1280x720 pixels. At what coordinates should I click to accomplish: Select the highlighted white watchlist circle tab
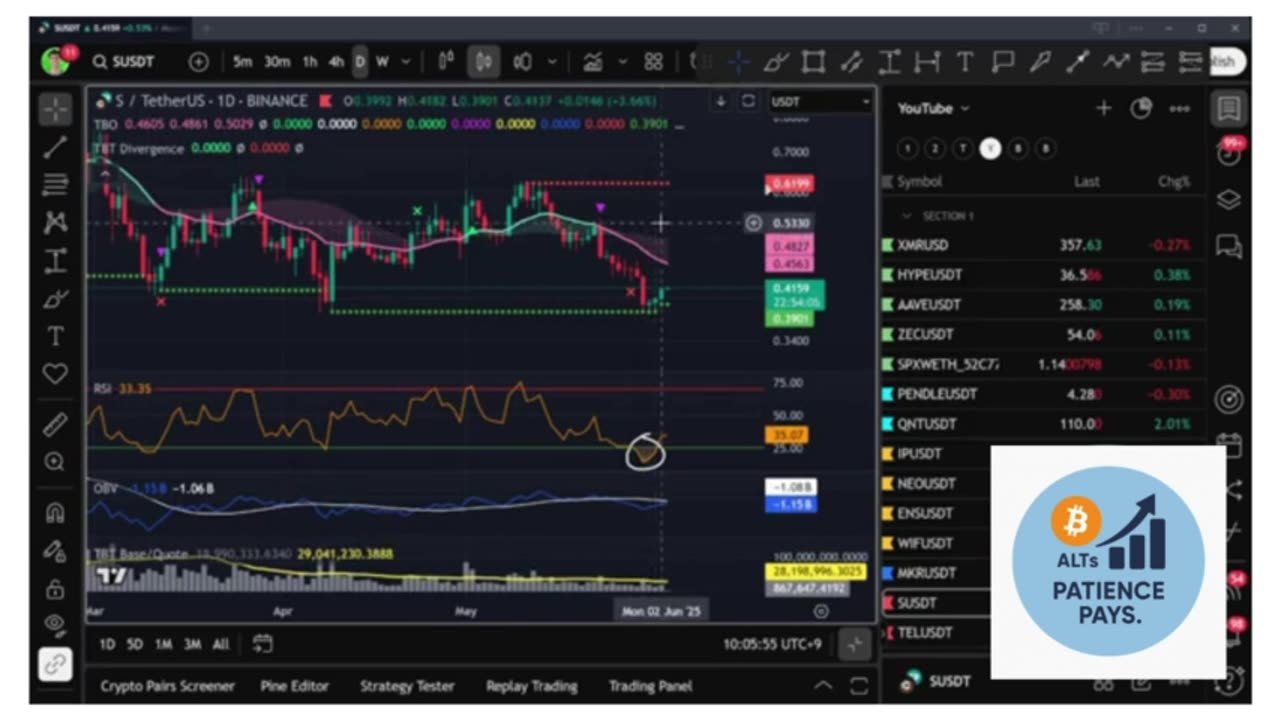[990, 148]
